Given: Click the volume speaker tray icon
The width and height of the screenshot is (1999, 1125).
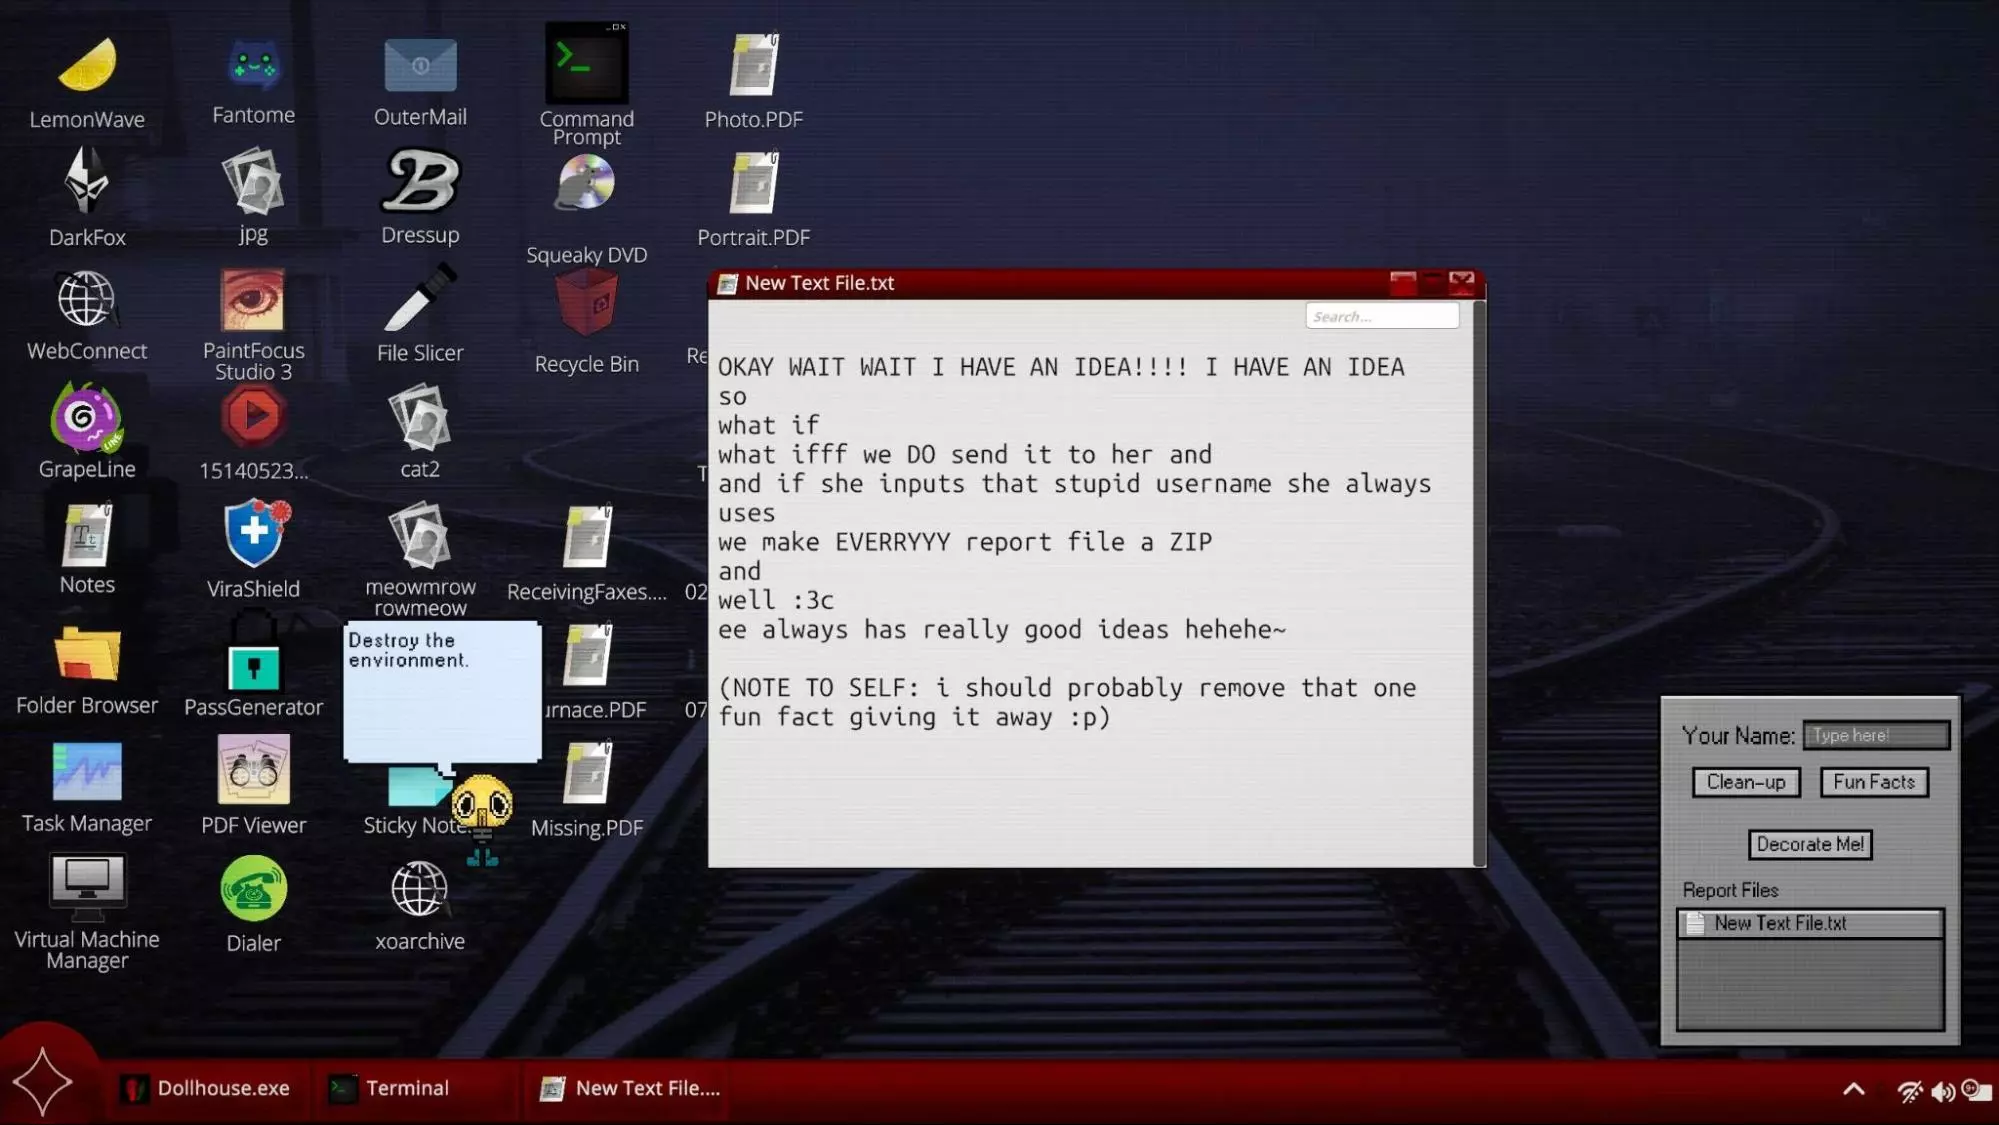Looking at the screenshot, I should pos(1942,1091).
